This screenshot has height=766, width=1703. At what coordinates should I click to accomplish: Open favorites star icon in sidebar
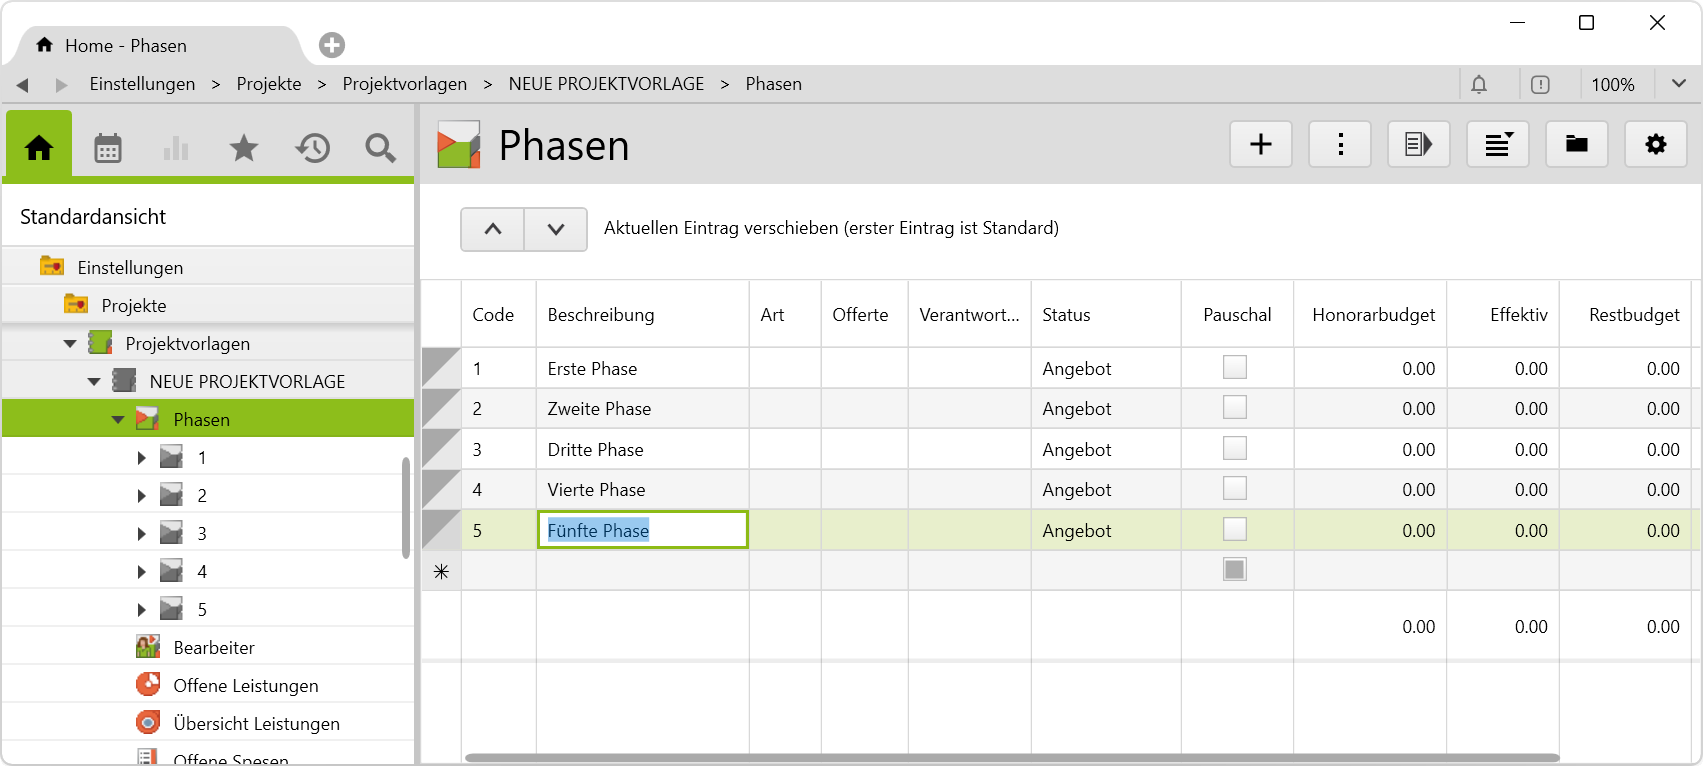244,148
